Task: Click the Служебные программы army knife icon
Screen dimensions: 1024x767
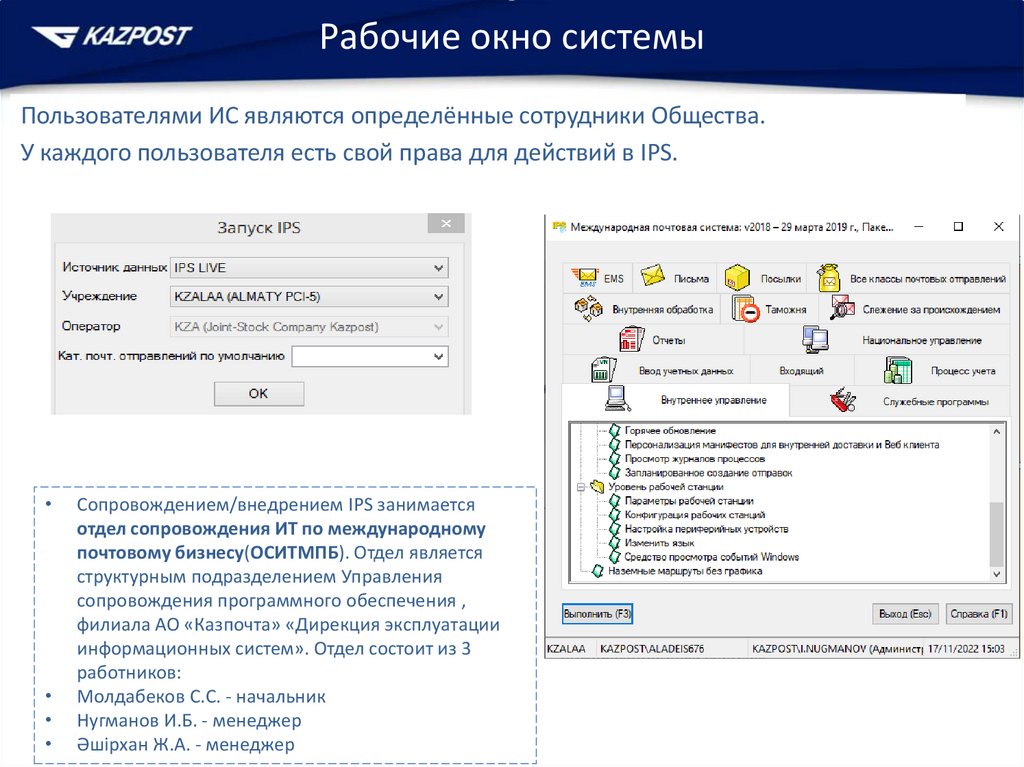Action: coord(843,400)
